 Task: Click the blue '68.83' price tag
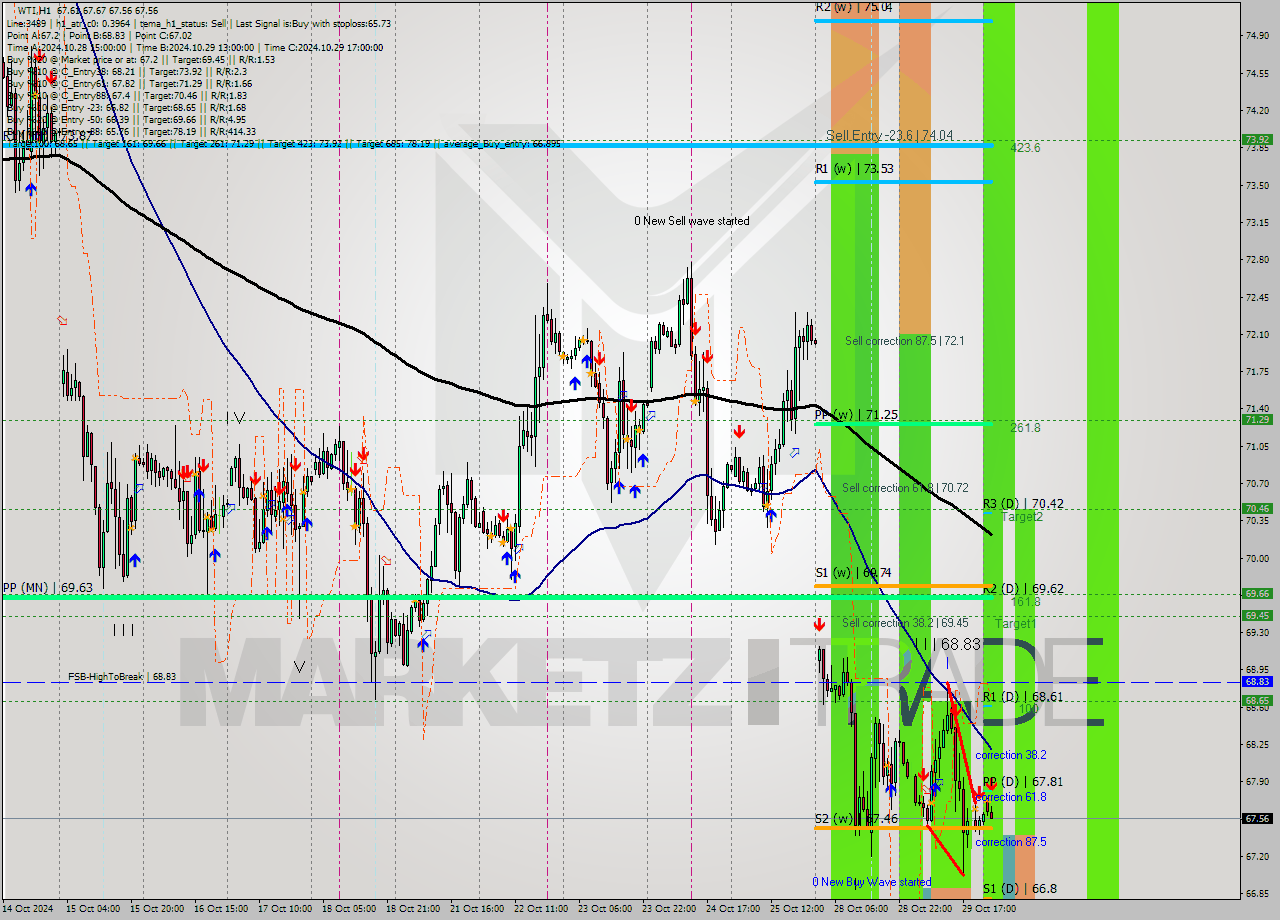[x=1257, y=681]
